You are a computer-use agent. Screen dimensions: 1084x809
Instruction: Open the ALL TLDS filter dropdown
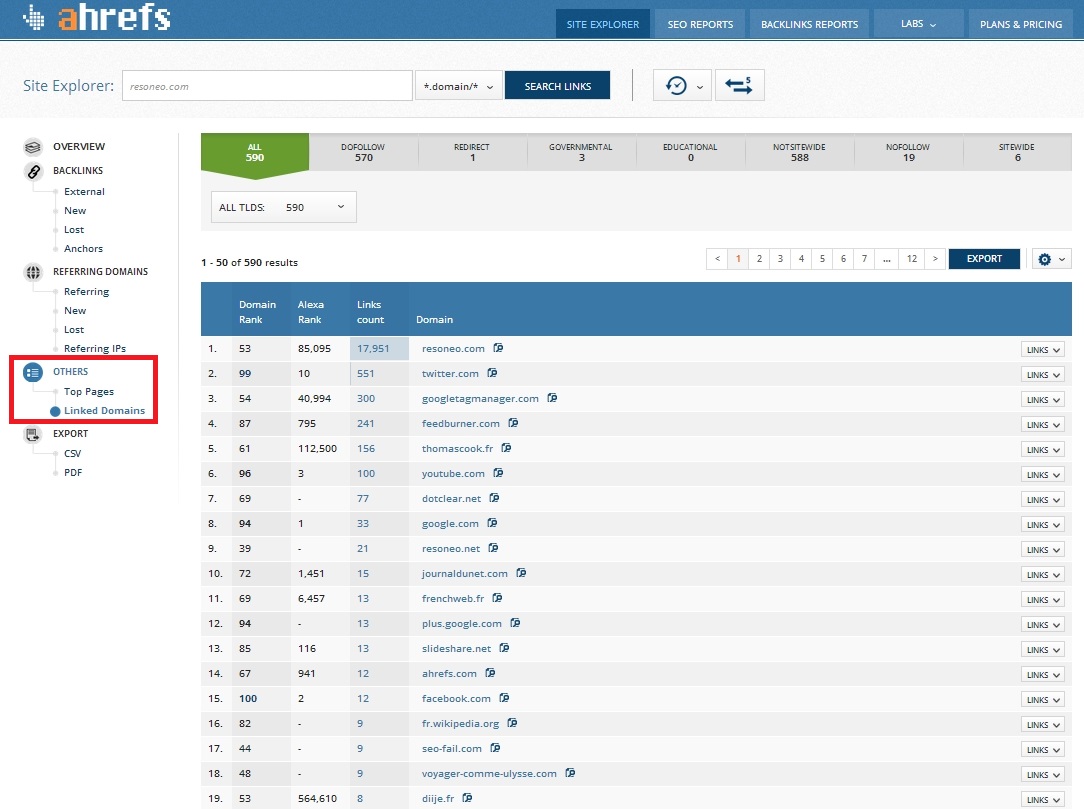[283, 207]
